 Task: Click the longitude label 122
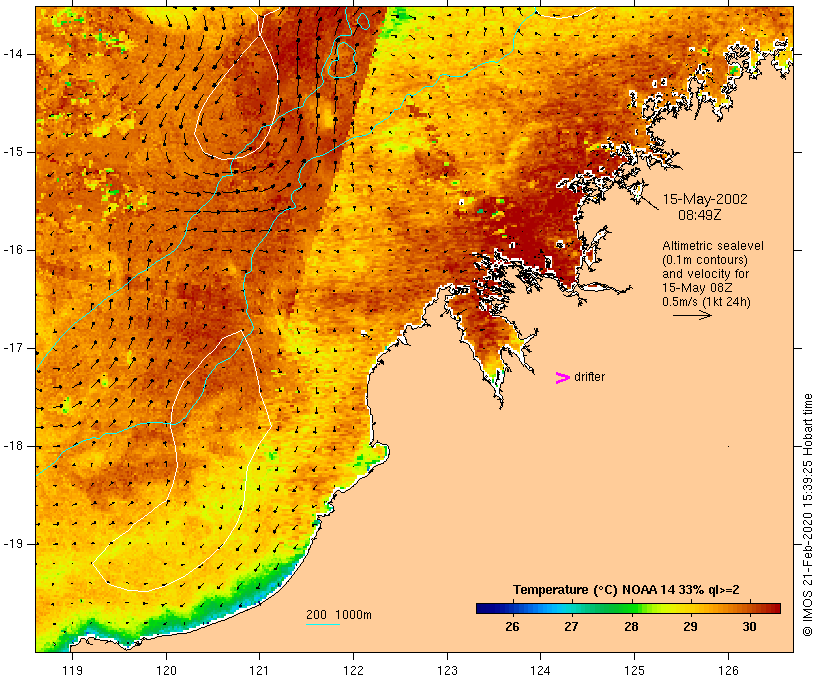[354, 670]
